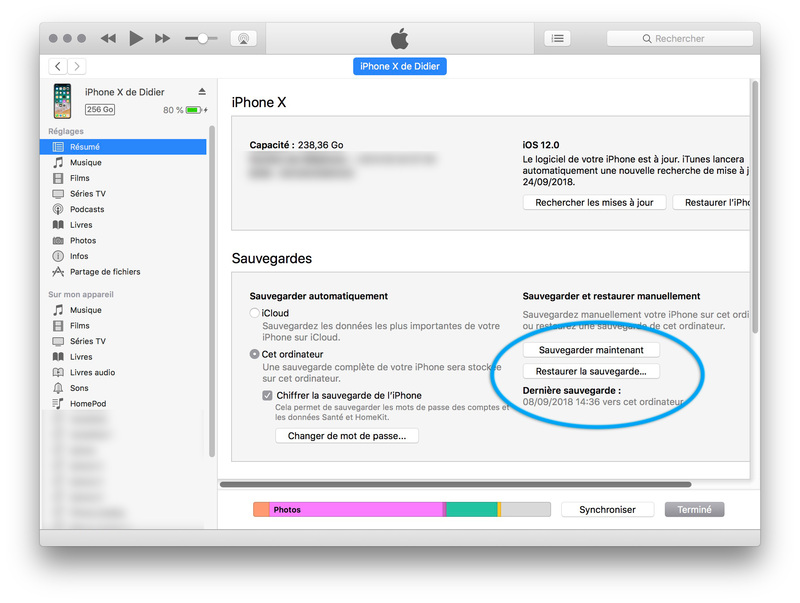Toggle Chiffrer la sauvegarde de l'iPhone checkbox
800x603 pixels.
(x=267, y=395)
